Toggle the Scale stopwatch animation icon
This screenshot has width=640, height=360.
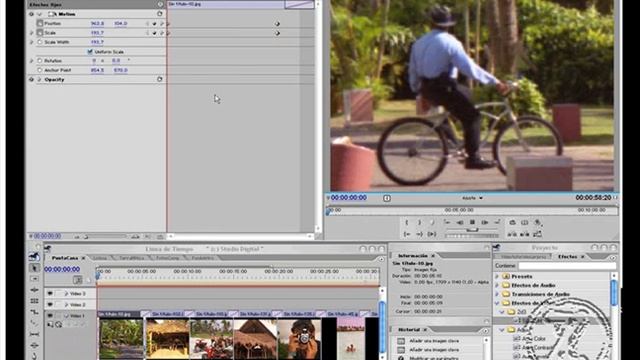click(x=40, y=33)
